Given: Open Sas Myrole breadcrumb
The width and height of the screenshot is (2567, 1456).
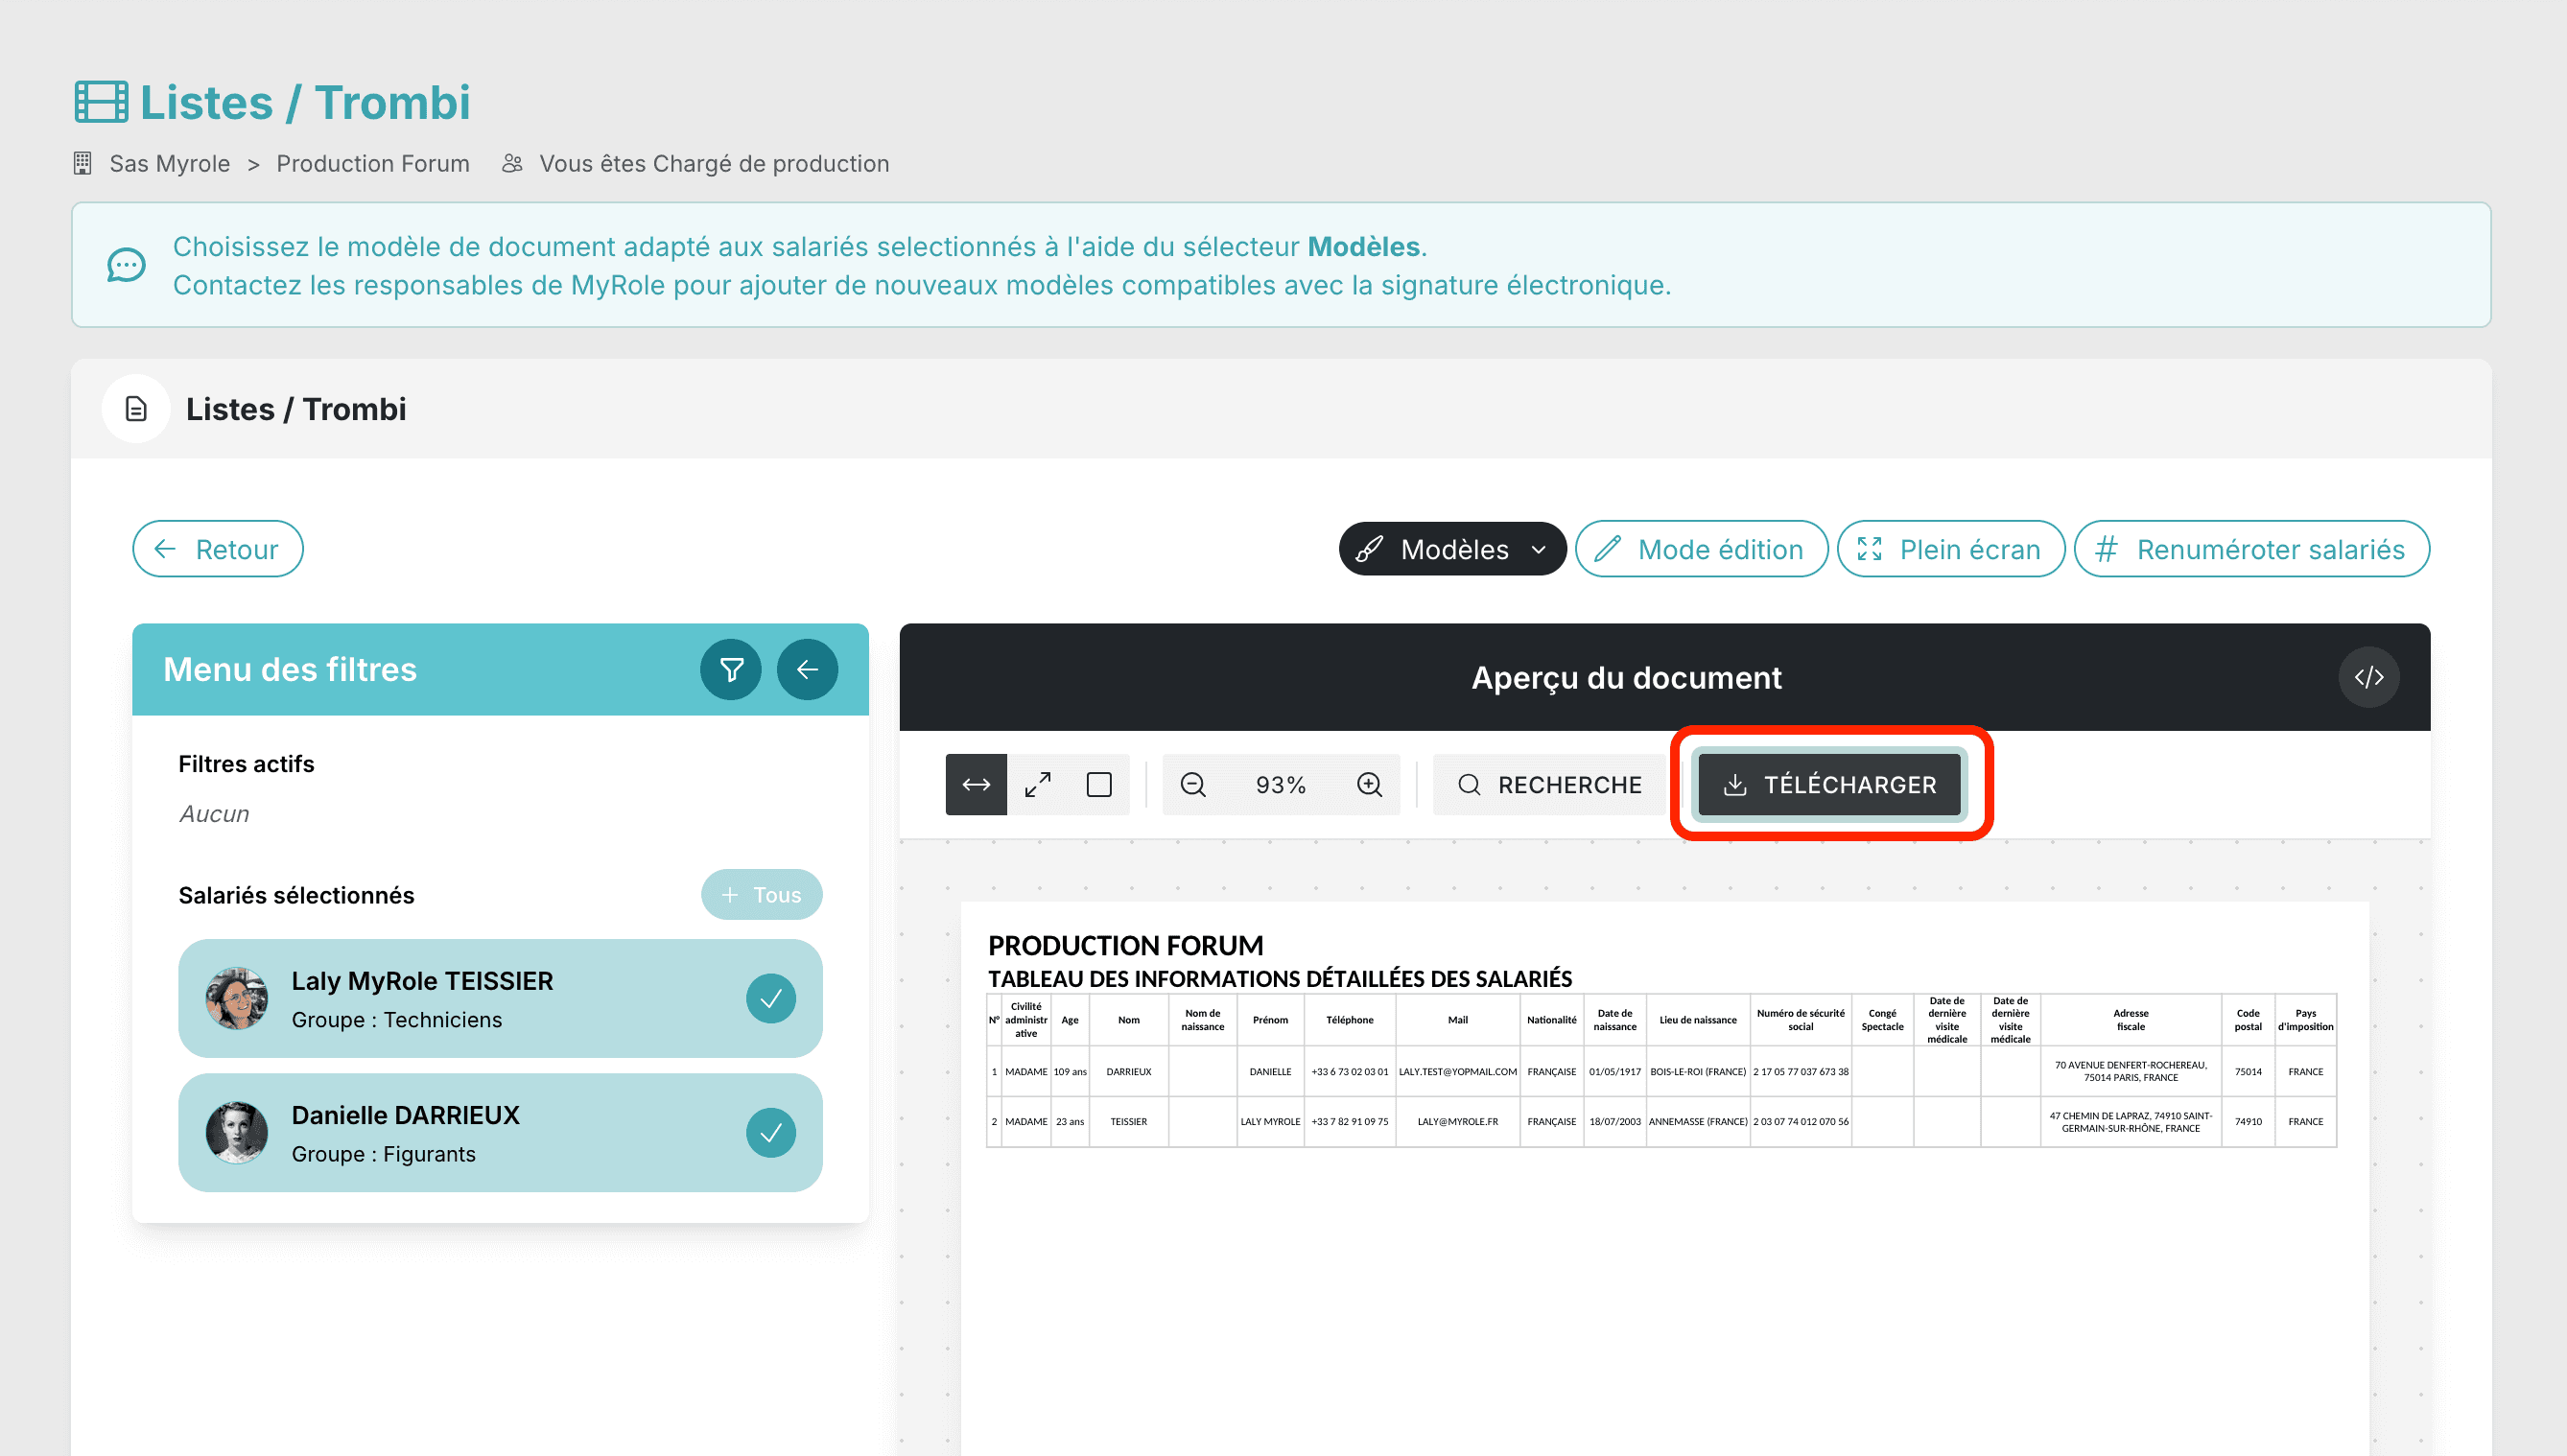Looking at the screenshot, I should (x=169, y=163).
